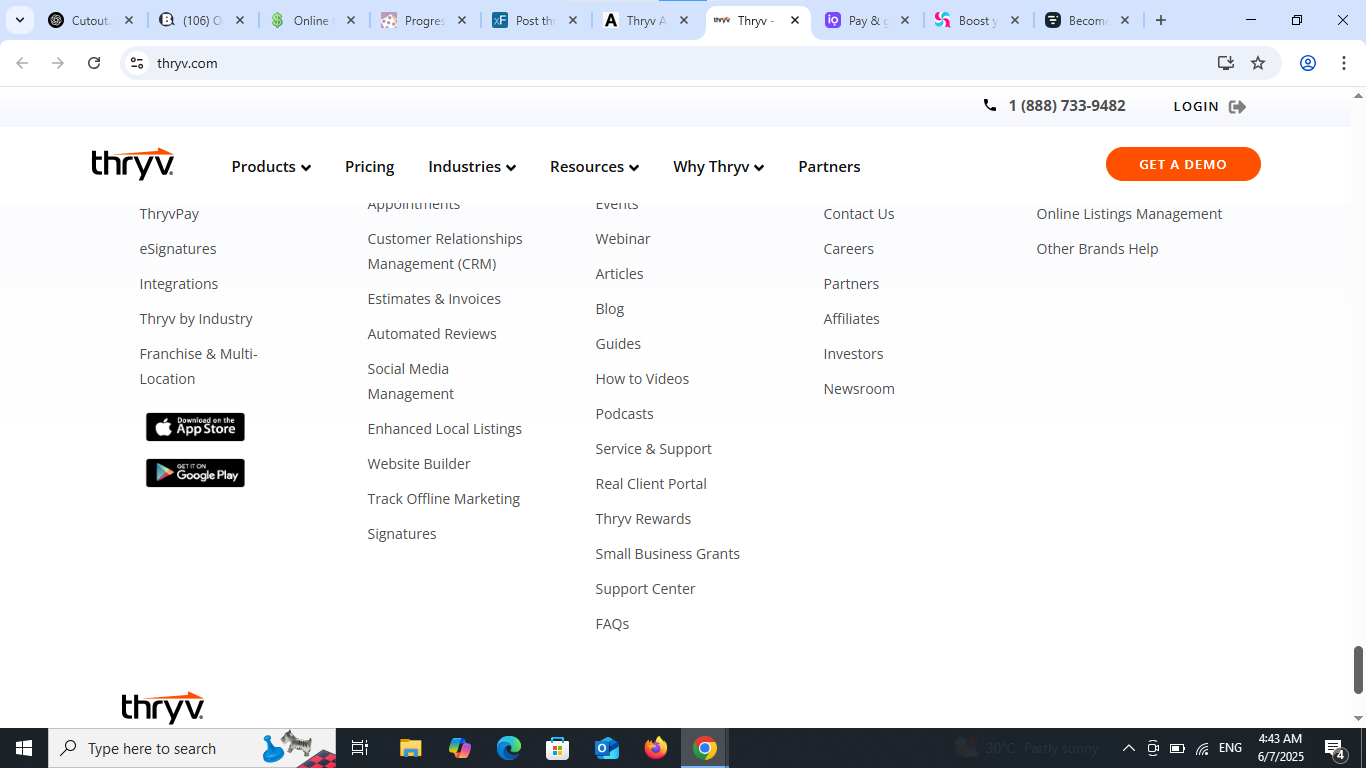Click the page vertical scrollbar thumb
1366x768 pixels.
[x=1358, y=669]
